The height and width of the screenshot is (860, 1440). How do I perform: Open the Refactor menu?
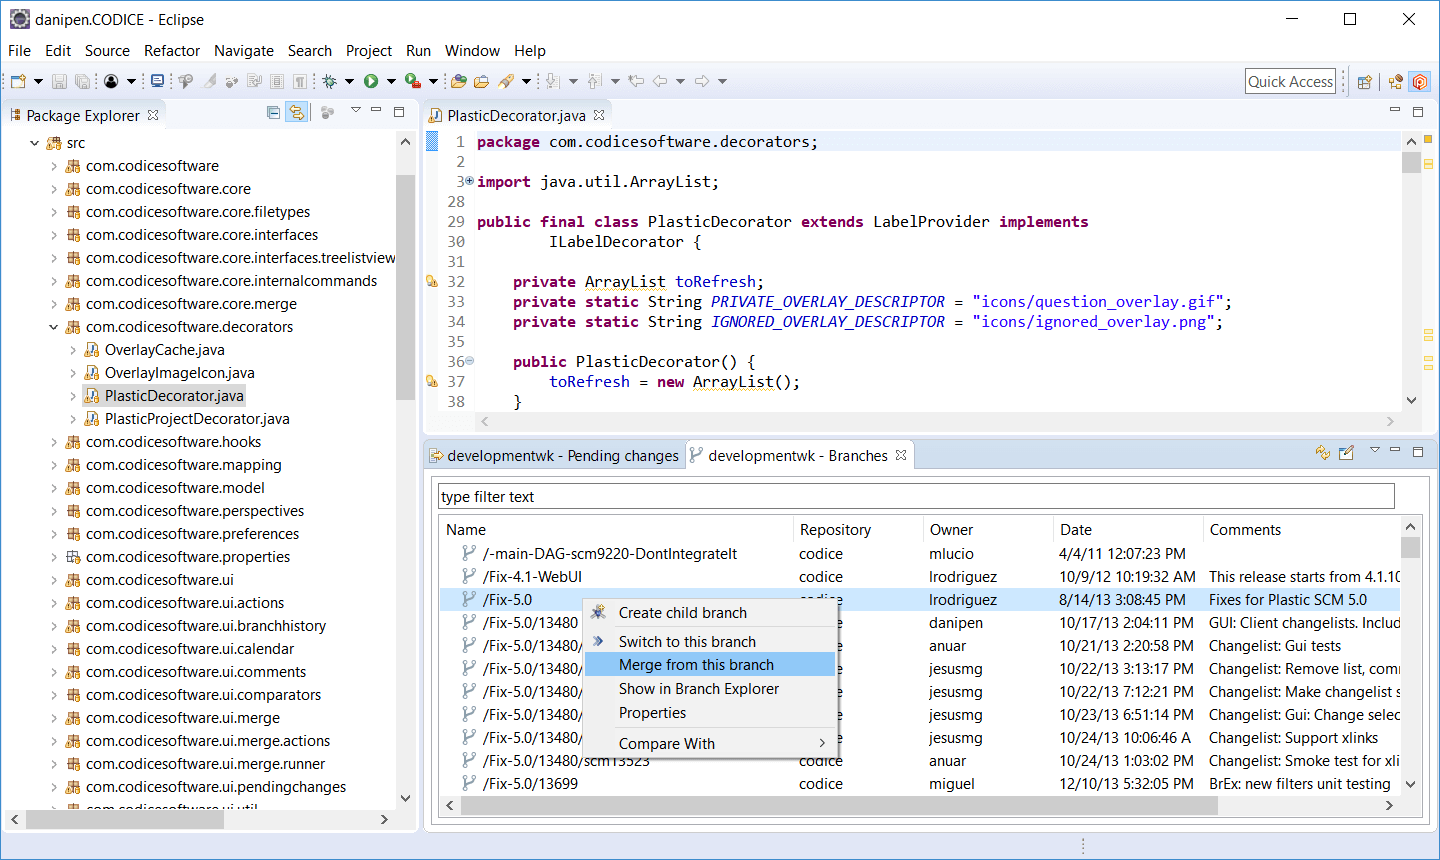pyautogui.click(x=172, y=50)
